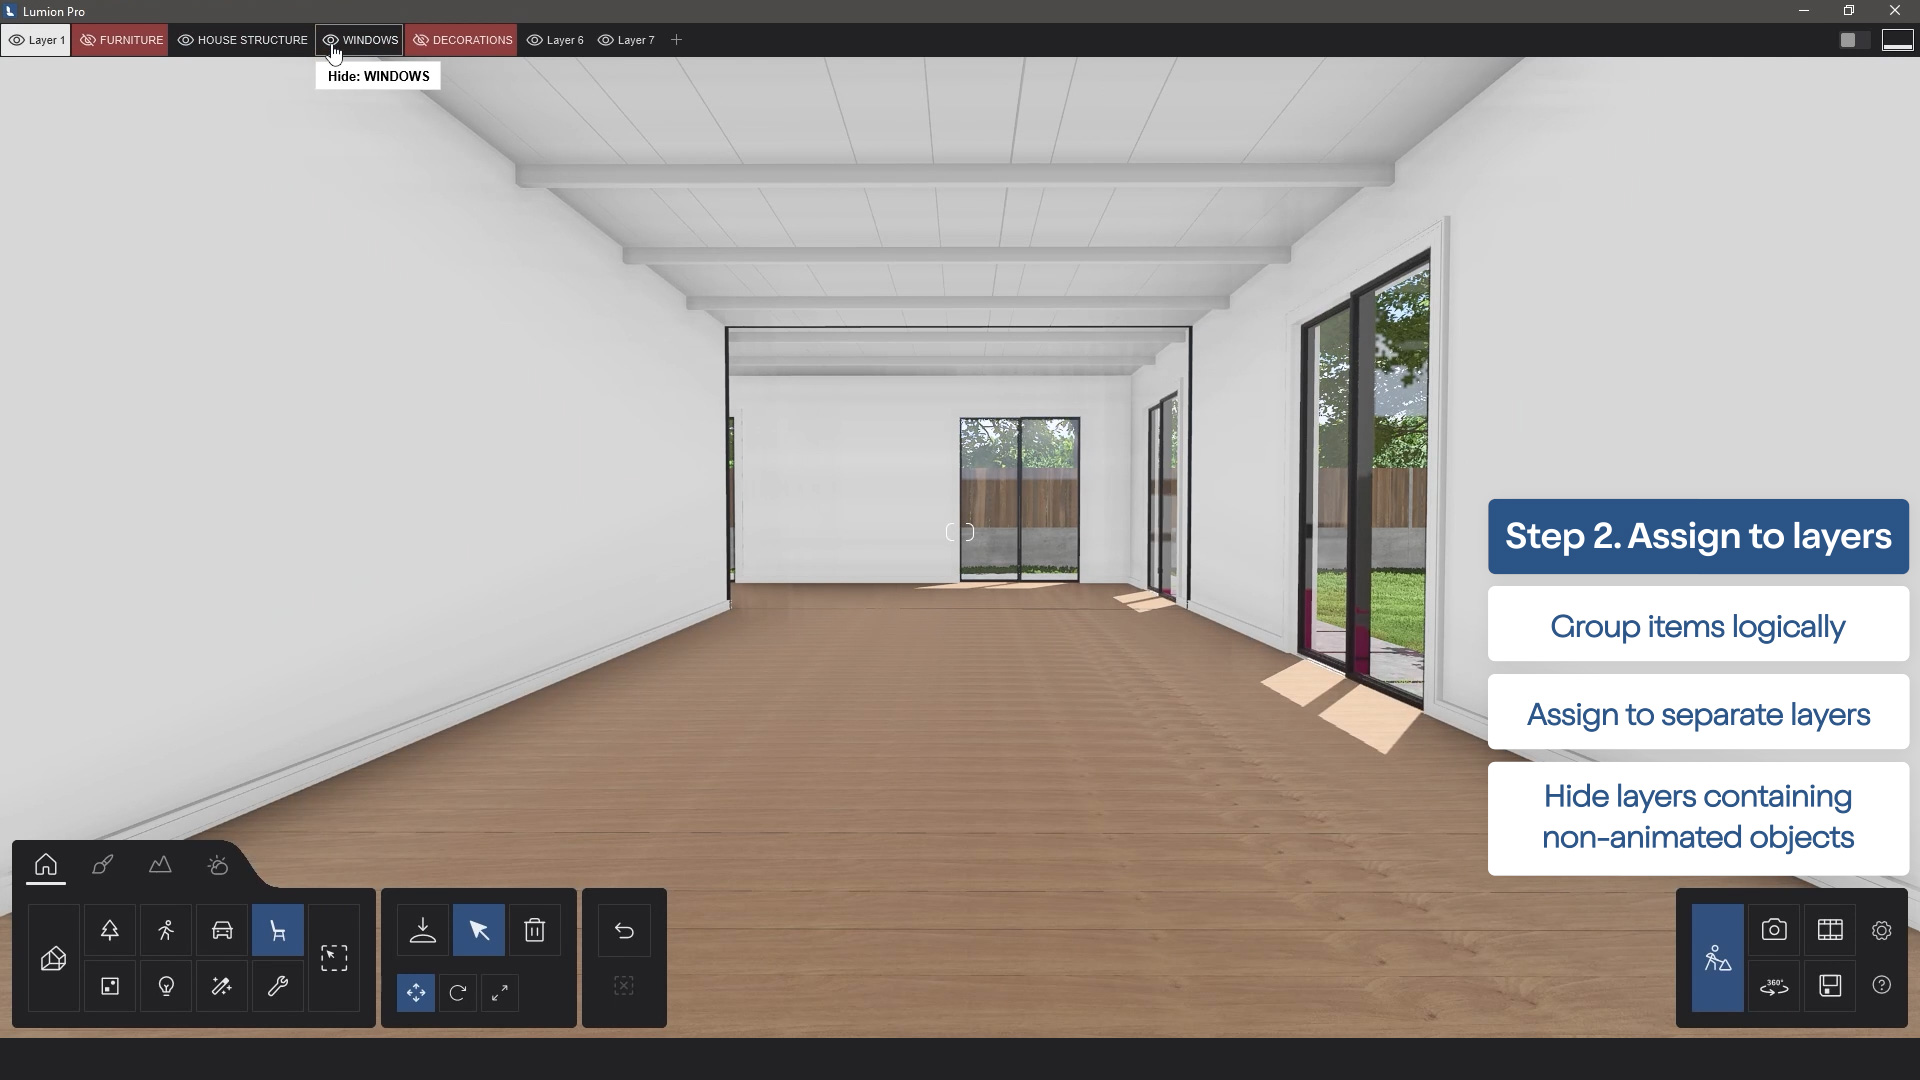Image resolution: width=1920 pixels, height=1080 pixels.
Task: Hide the WINDOWS layer eye toggle
Action: pos(331,40)
